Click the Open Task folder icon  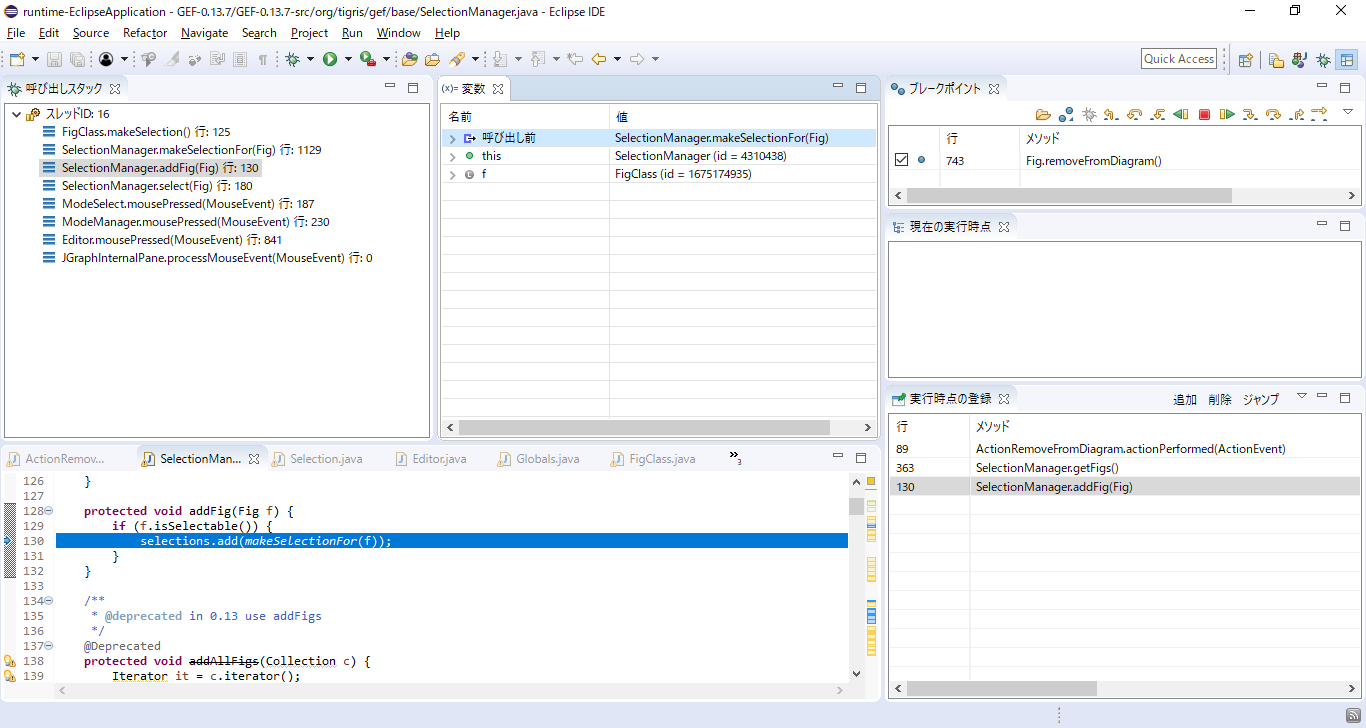(x=433, y=60)
